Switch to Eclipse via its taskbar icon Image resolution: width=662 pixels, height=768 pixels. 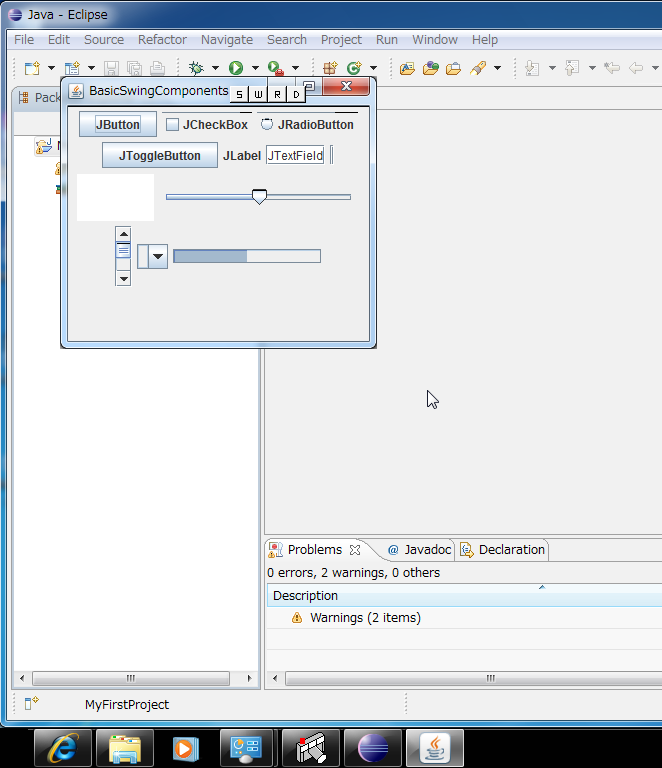pyautogui.click(x=373, y=748)
